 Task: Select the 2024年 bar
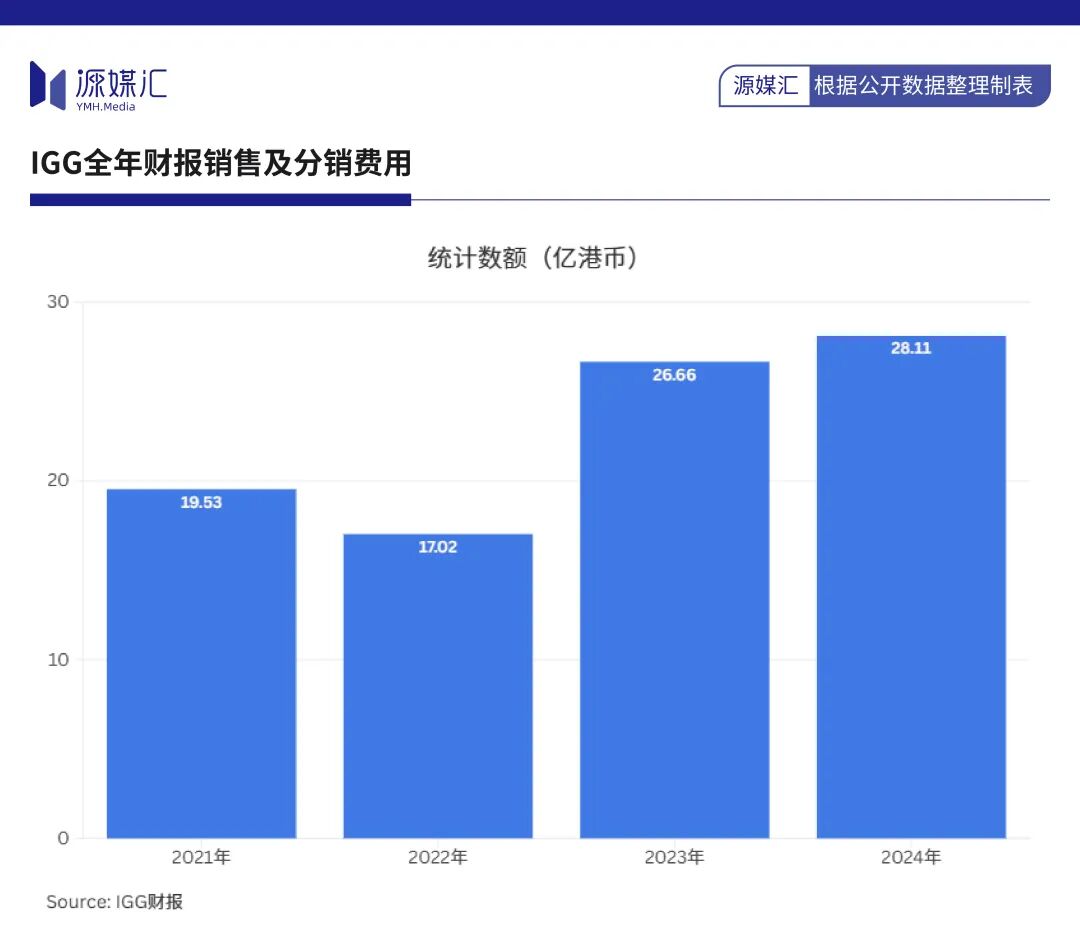click(x=911, y=587)
